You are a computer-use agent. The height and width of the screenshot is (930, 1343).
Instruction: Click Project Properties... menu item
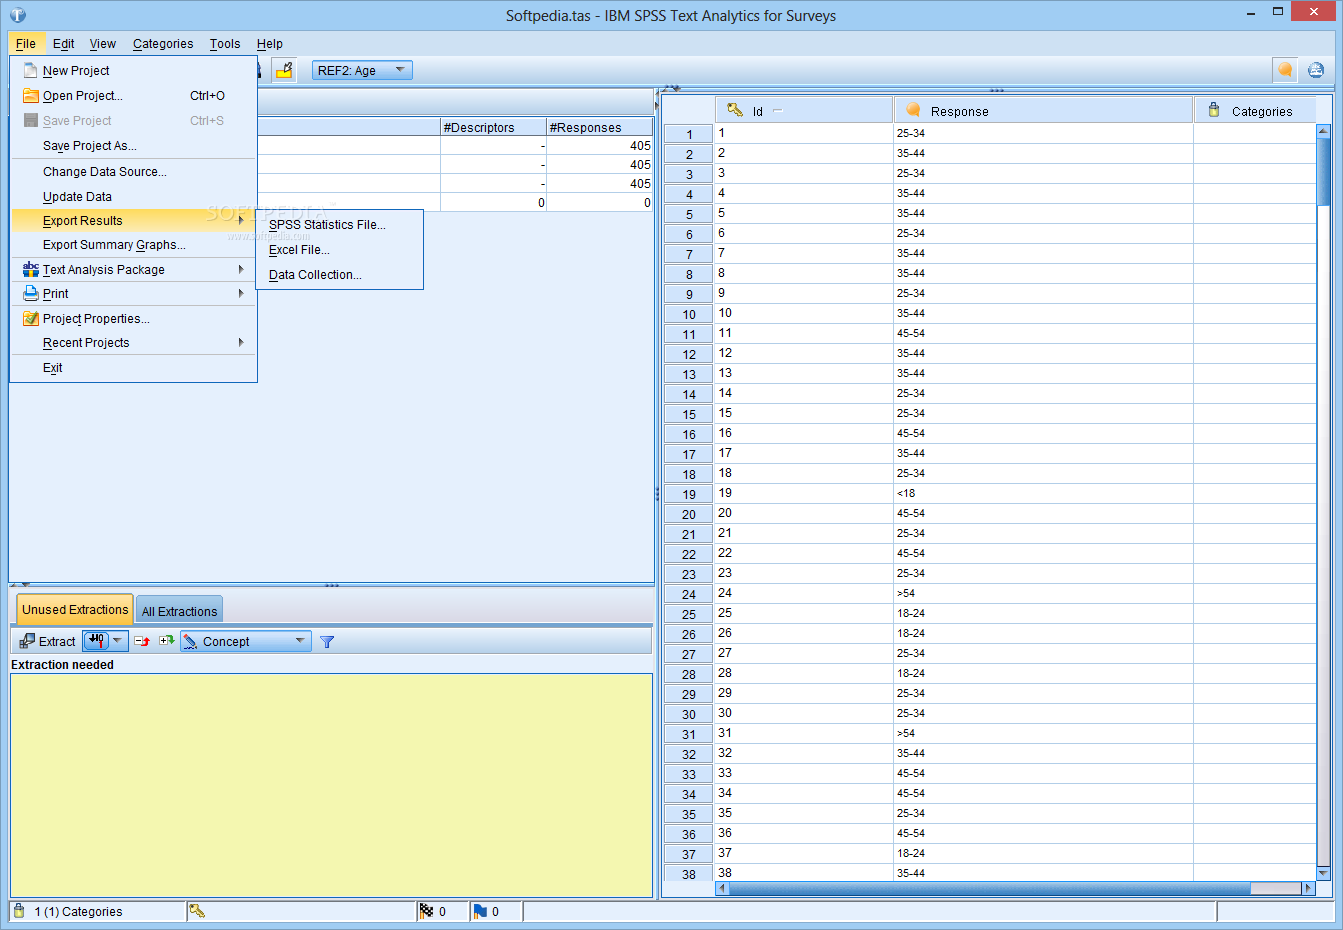(133, 319)
